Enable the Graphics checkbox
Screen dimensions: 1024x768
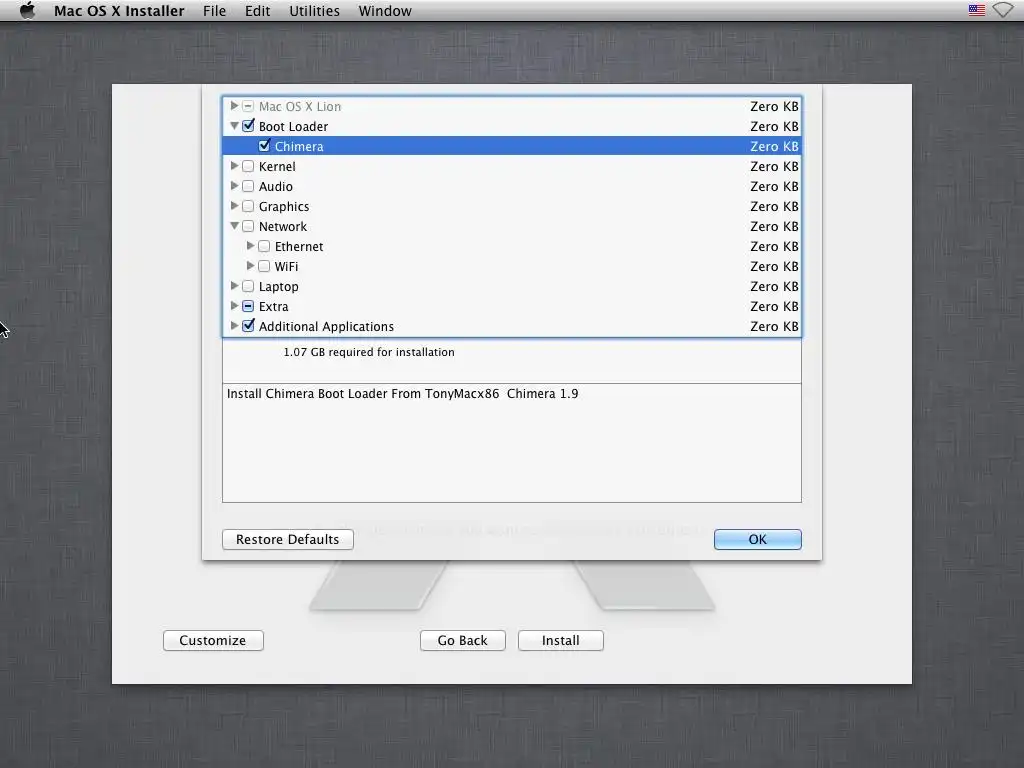coord(248,206)
